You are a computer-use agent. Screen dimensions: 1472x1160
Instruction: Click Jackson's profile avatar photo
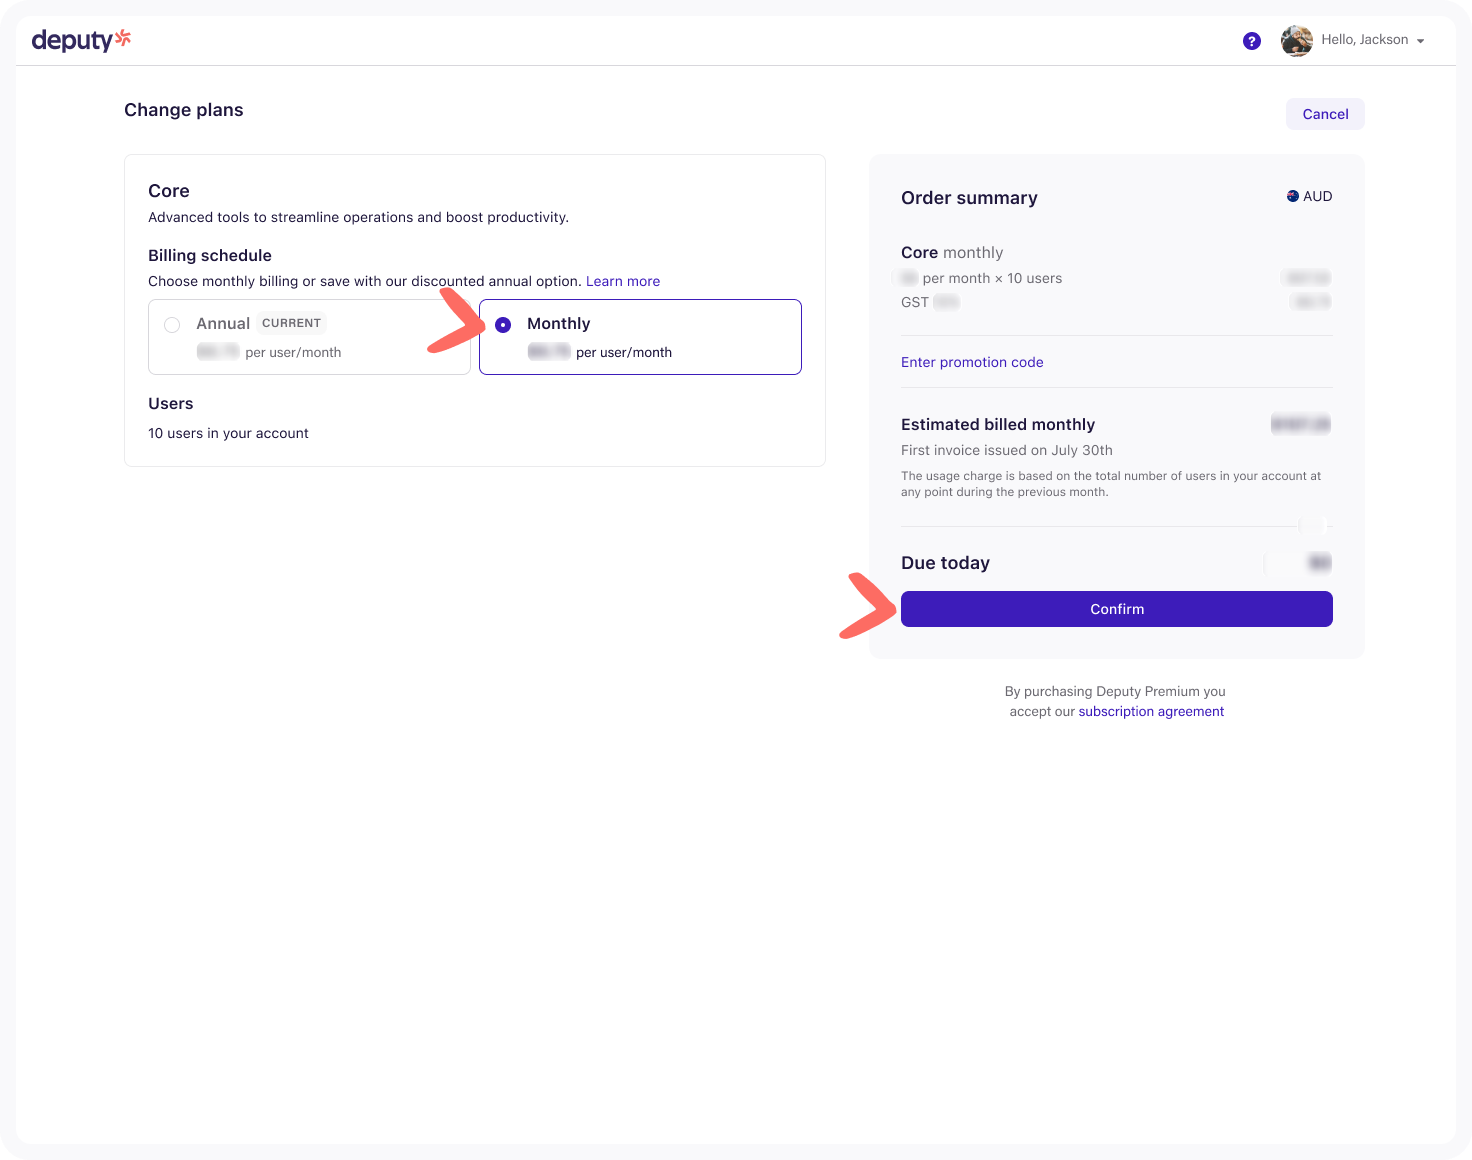[1296, 41]
